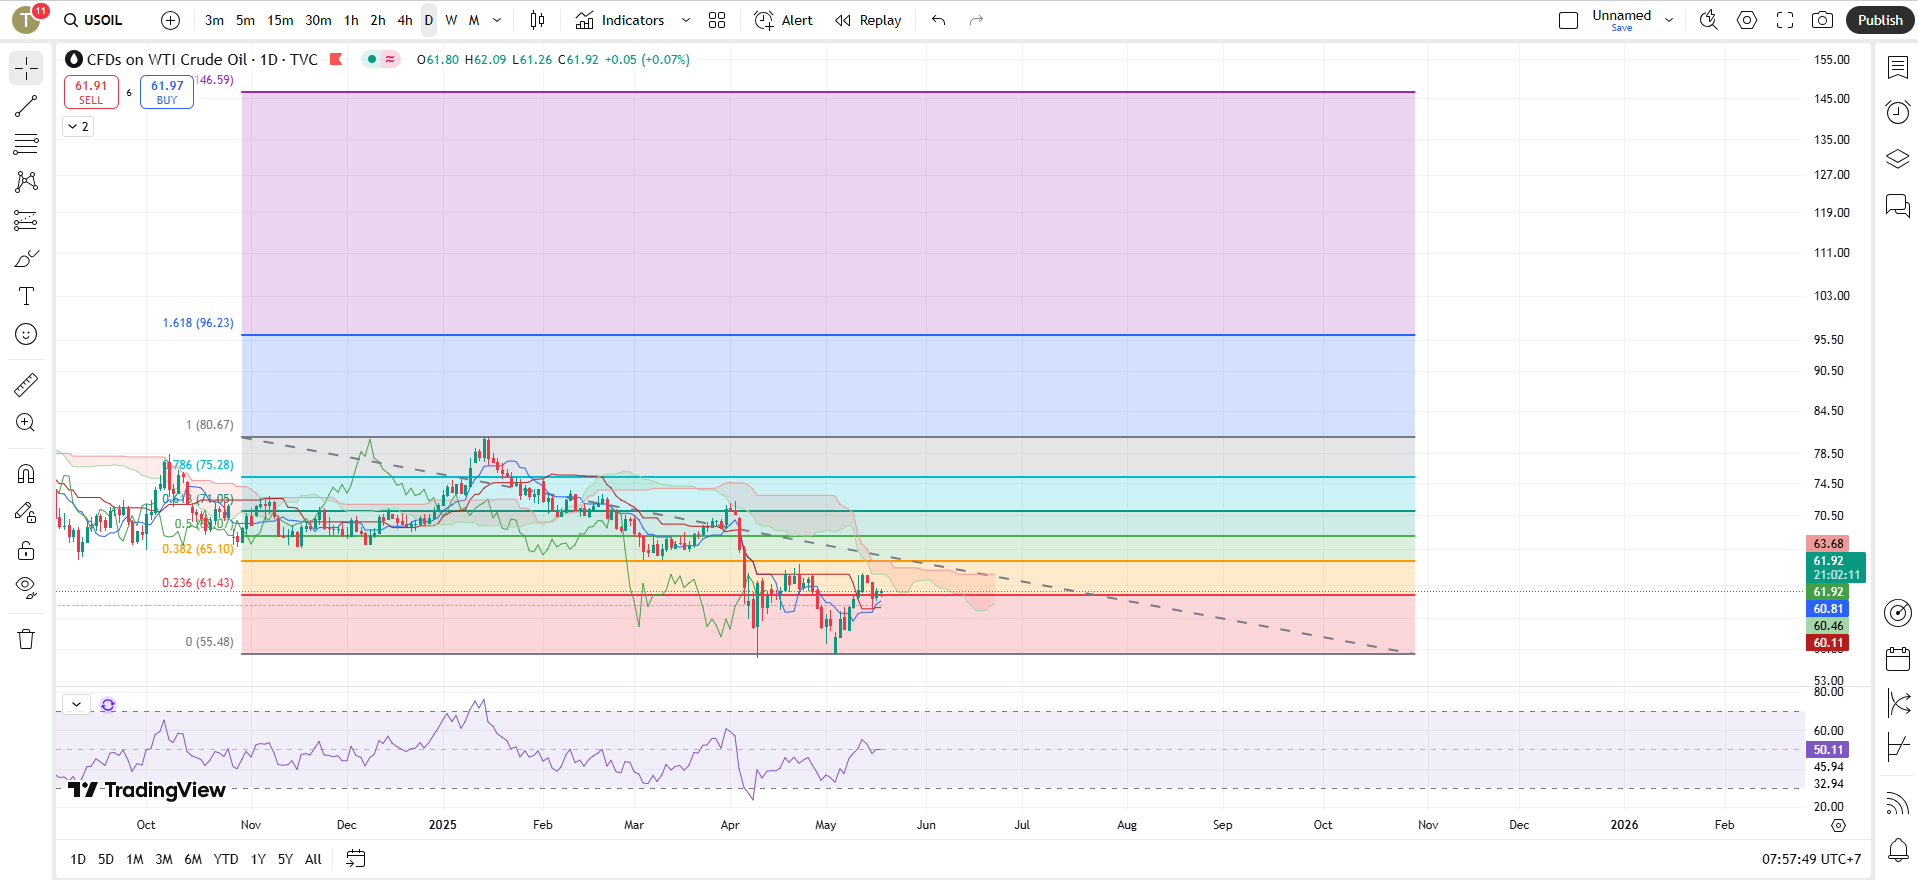
Task: Enter fullscreen mode
Action: tap(1784, 20)
